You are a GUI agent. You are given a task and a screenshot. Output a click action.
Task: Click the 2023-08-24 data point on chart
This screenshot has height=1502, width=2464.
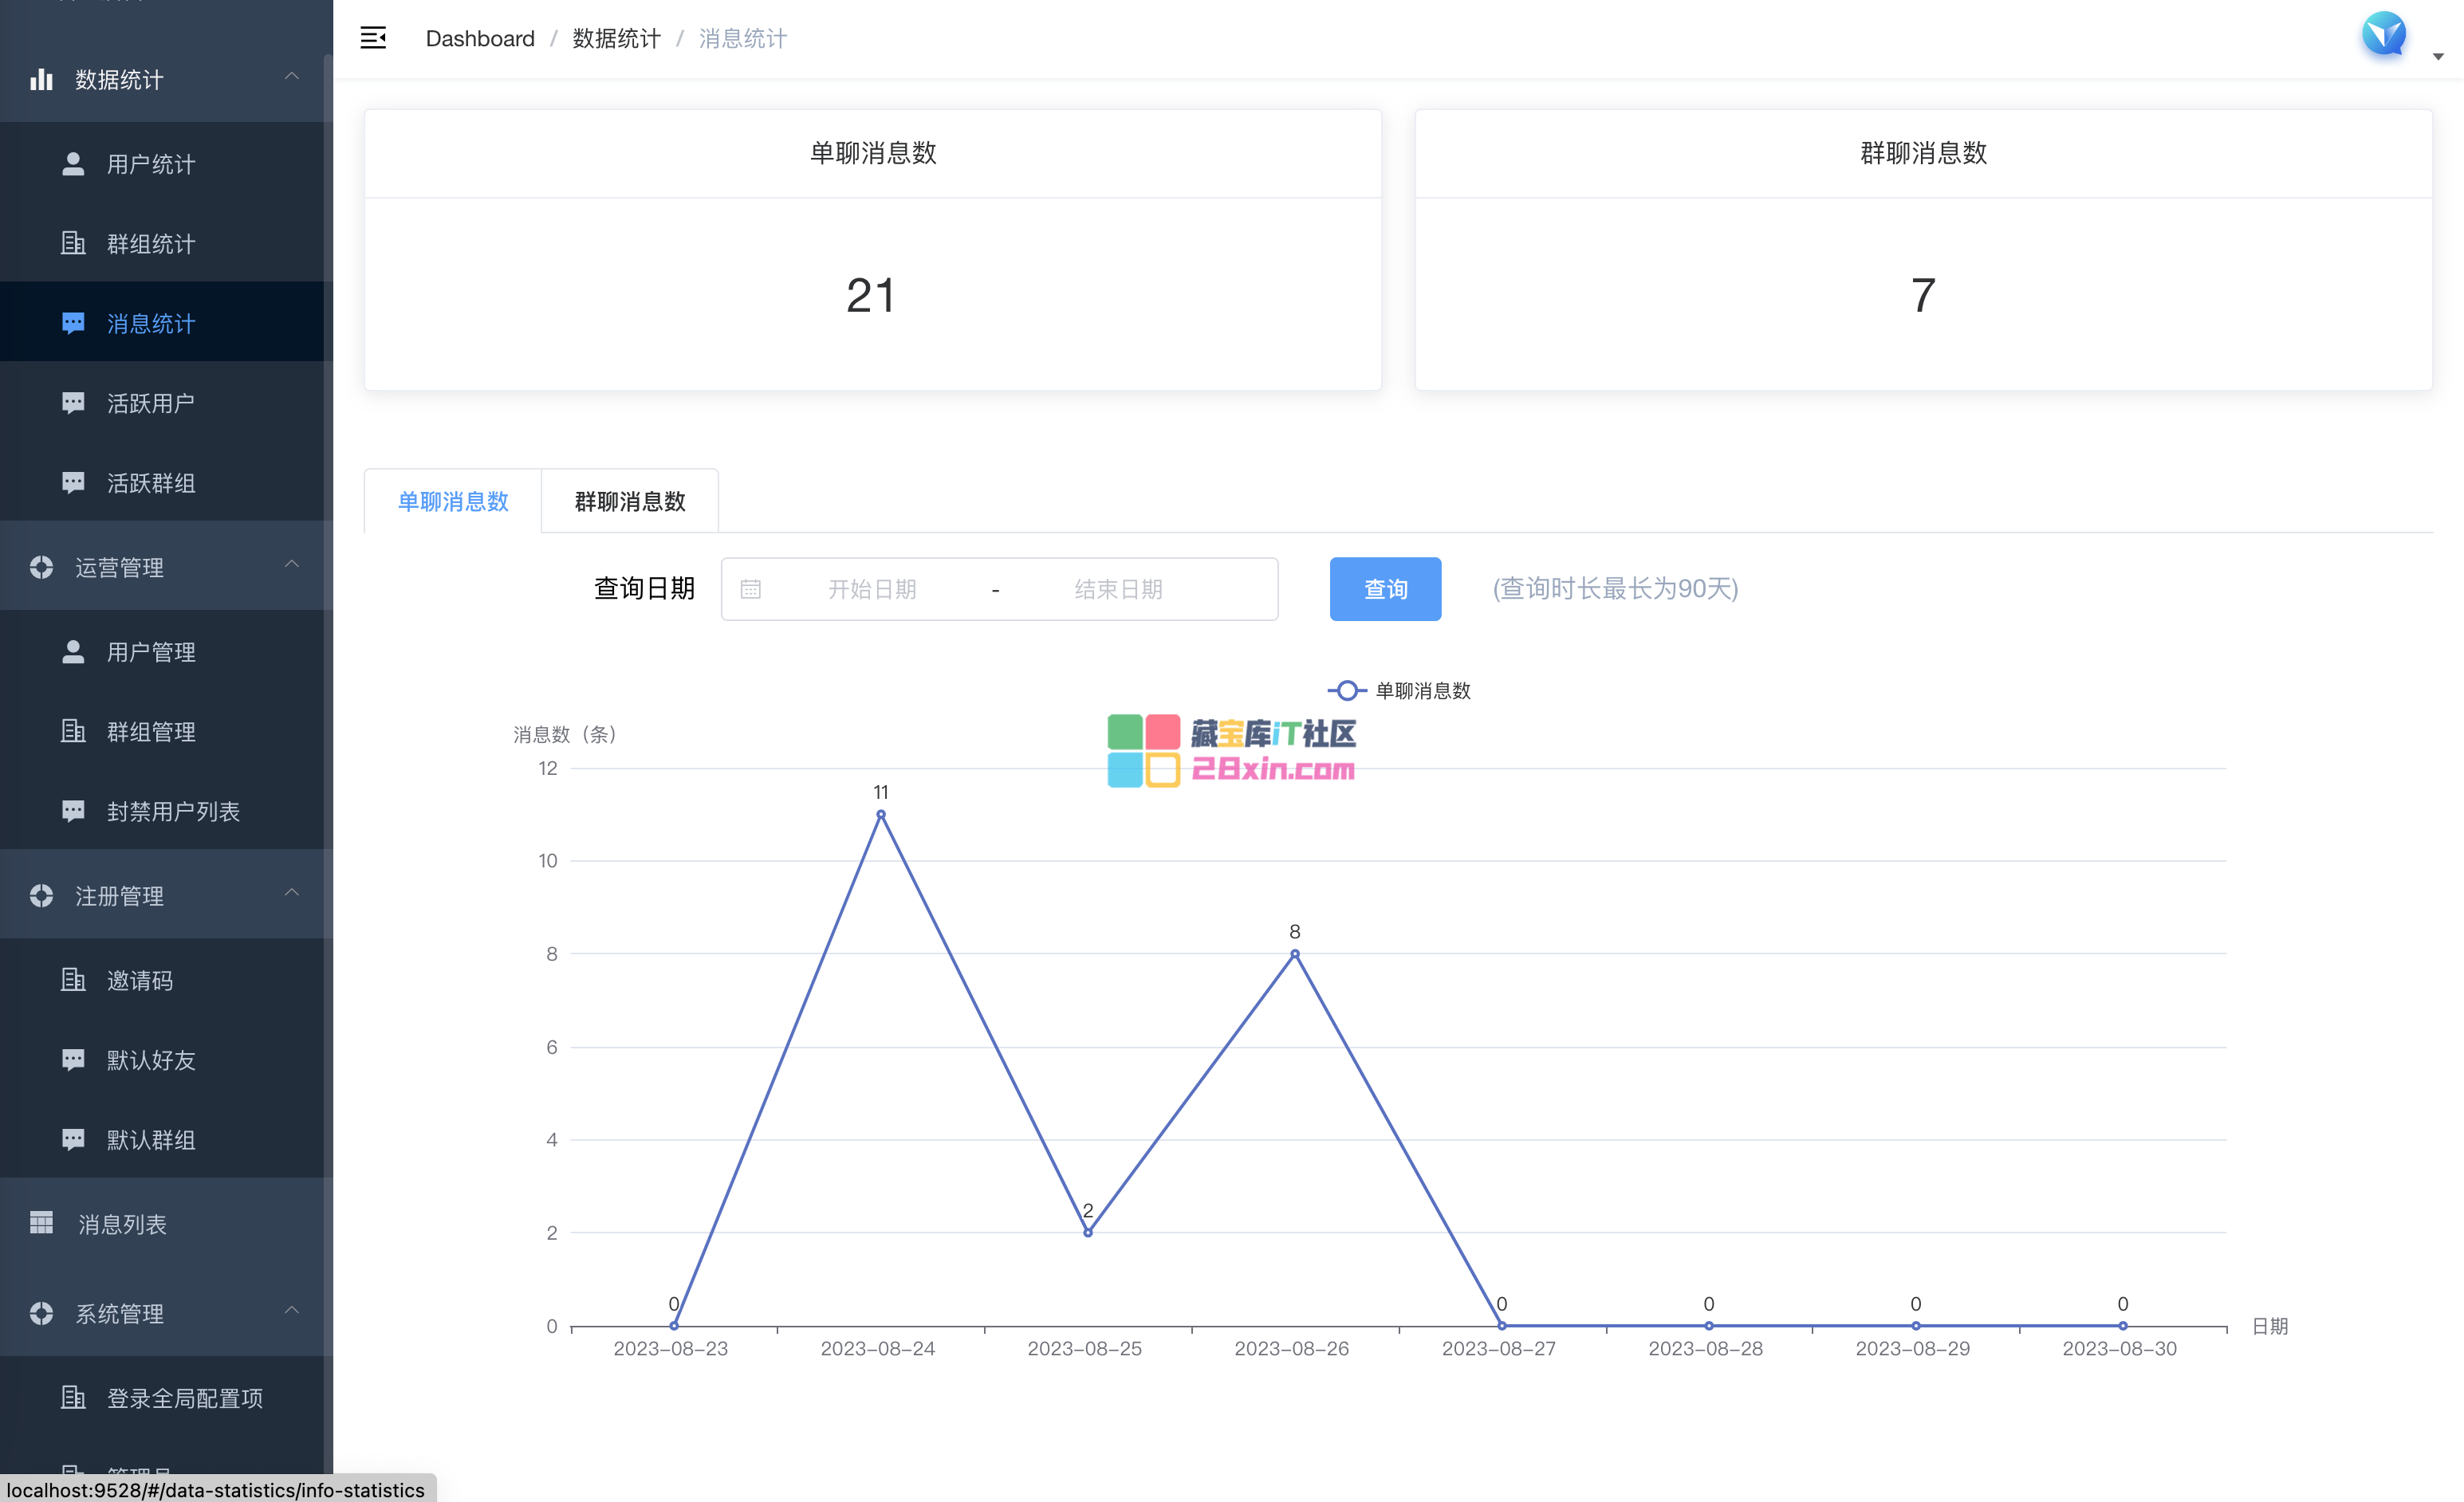click(880, 814)
